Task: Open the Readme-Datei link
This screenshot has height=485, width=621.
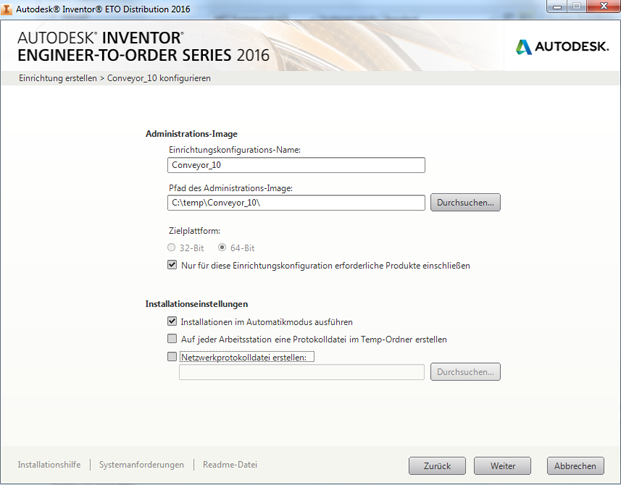Action: pyautogui.click(x=230, y=464)
